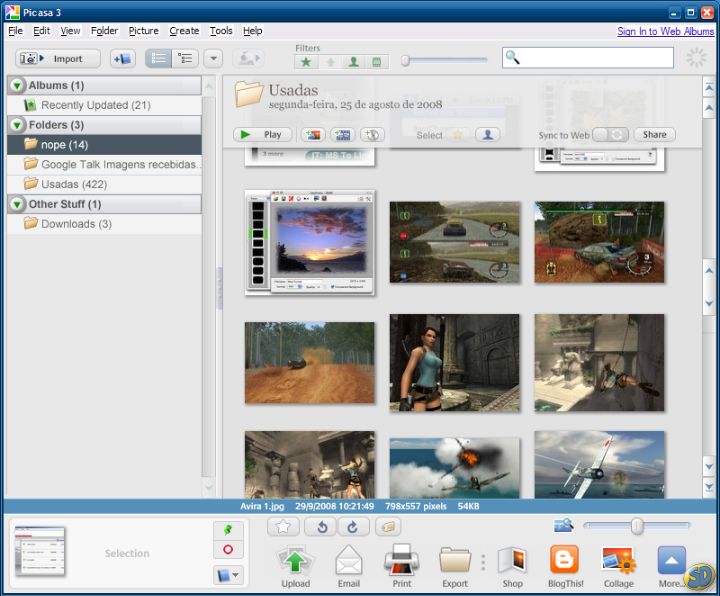Viewport: 720px width, 596px height.
Task: Select the nope (14) folder
Action: point(104,145)
